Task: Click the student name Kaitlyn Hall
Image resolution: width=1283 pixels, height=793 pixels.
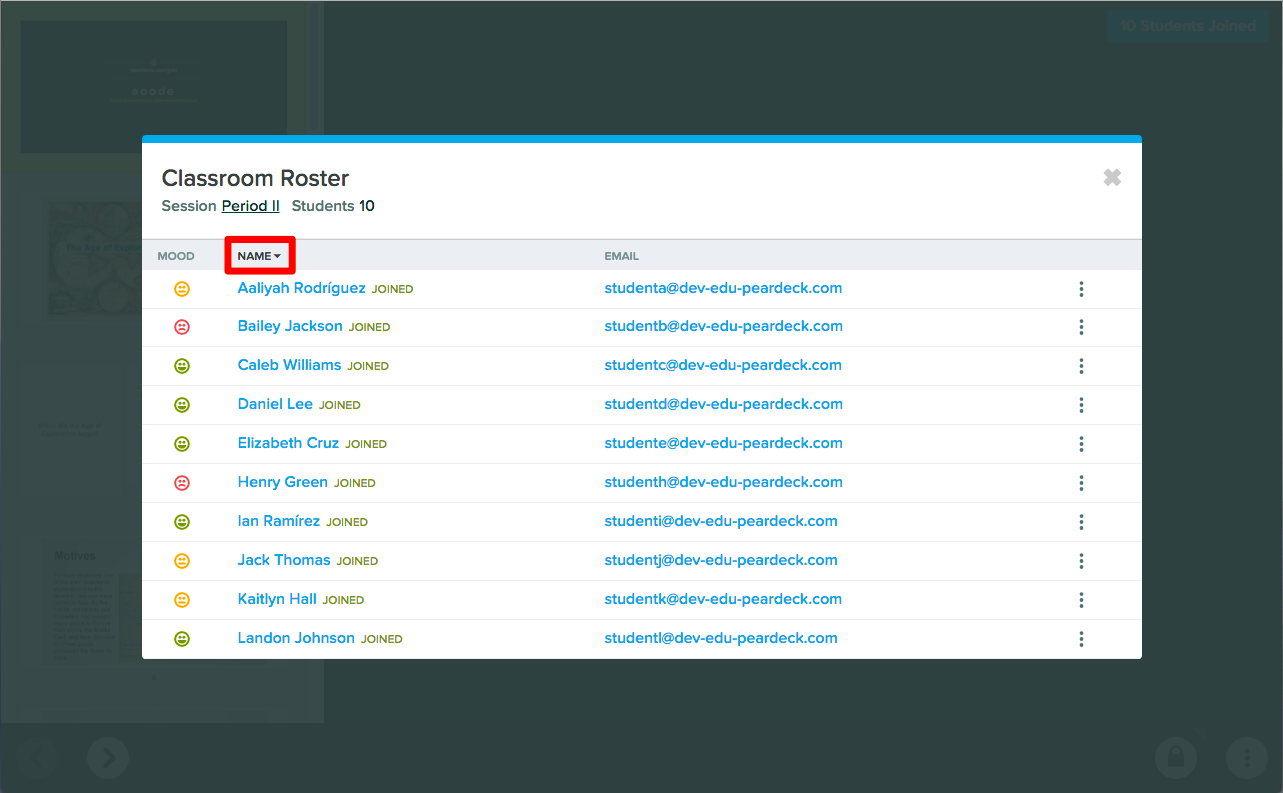Action: [x=277, y=599]
